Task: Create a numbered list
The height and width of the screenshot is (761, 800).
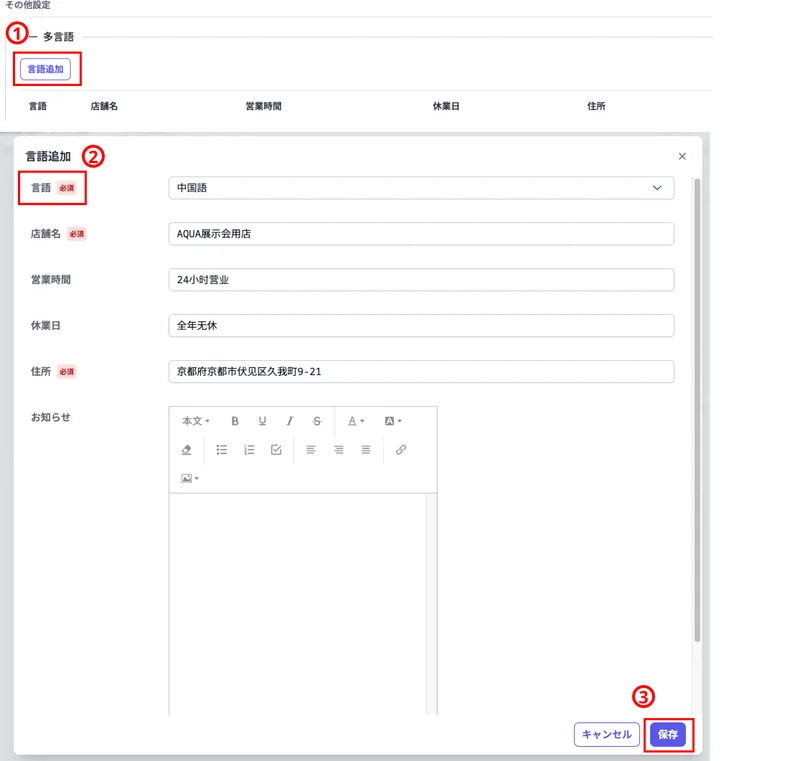Action: click(247, 449)
